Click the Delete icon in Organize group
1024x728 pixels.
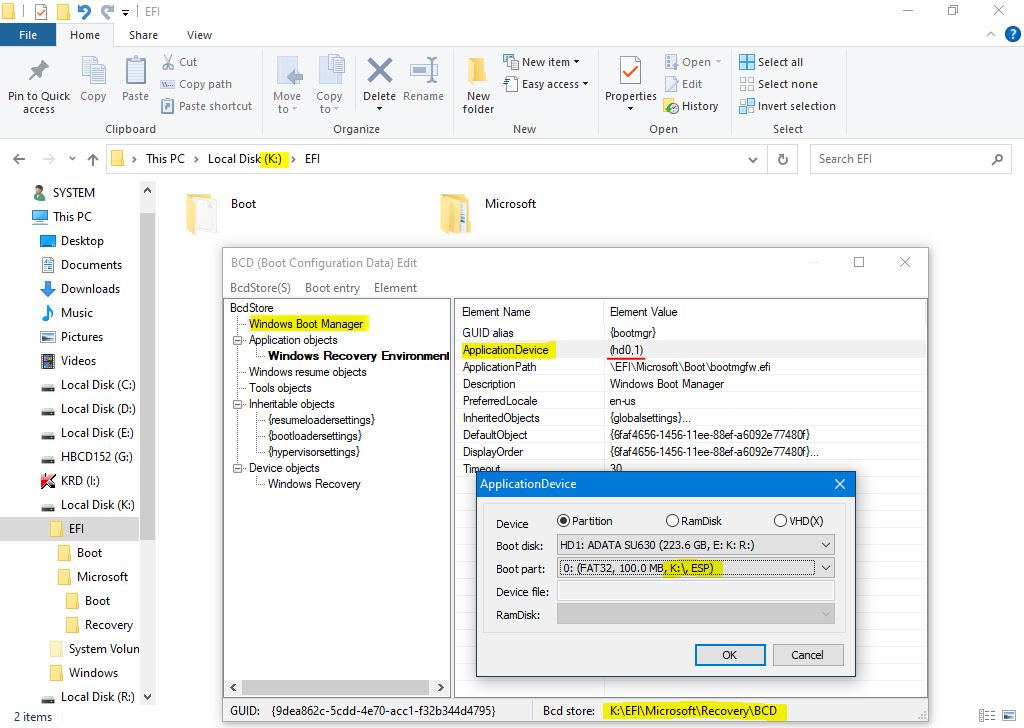coord(379,73)
